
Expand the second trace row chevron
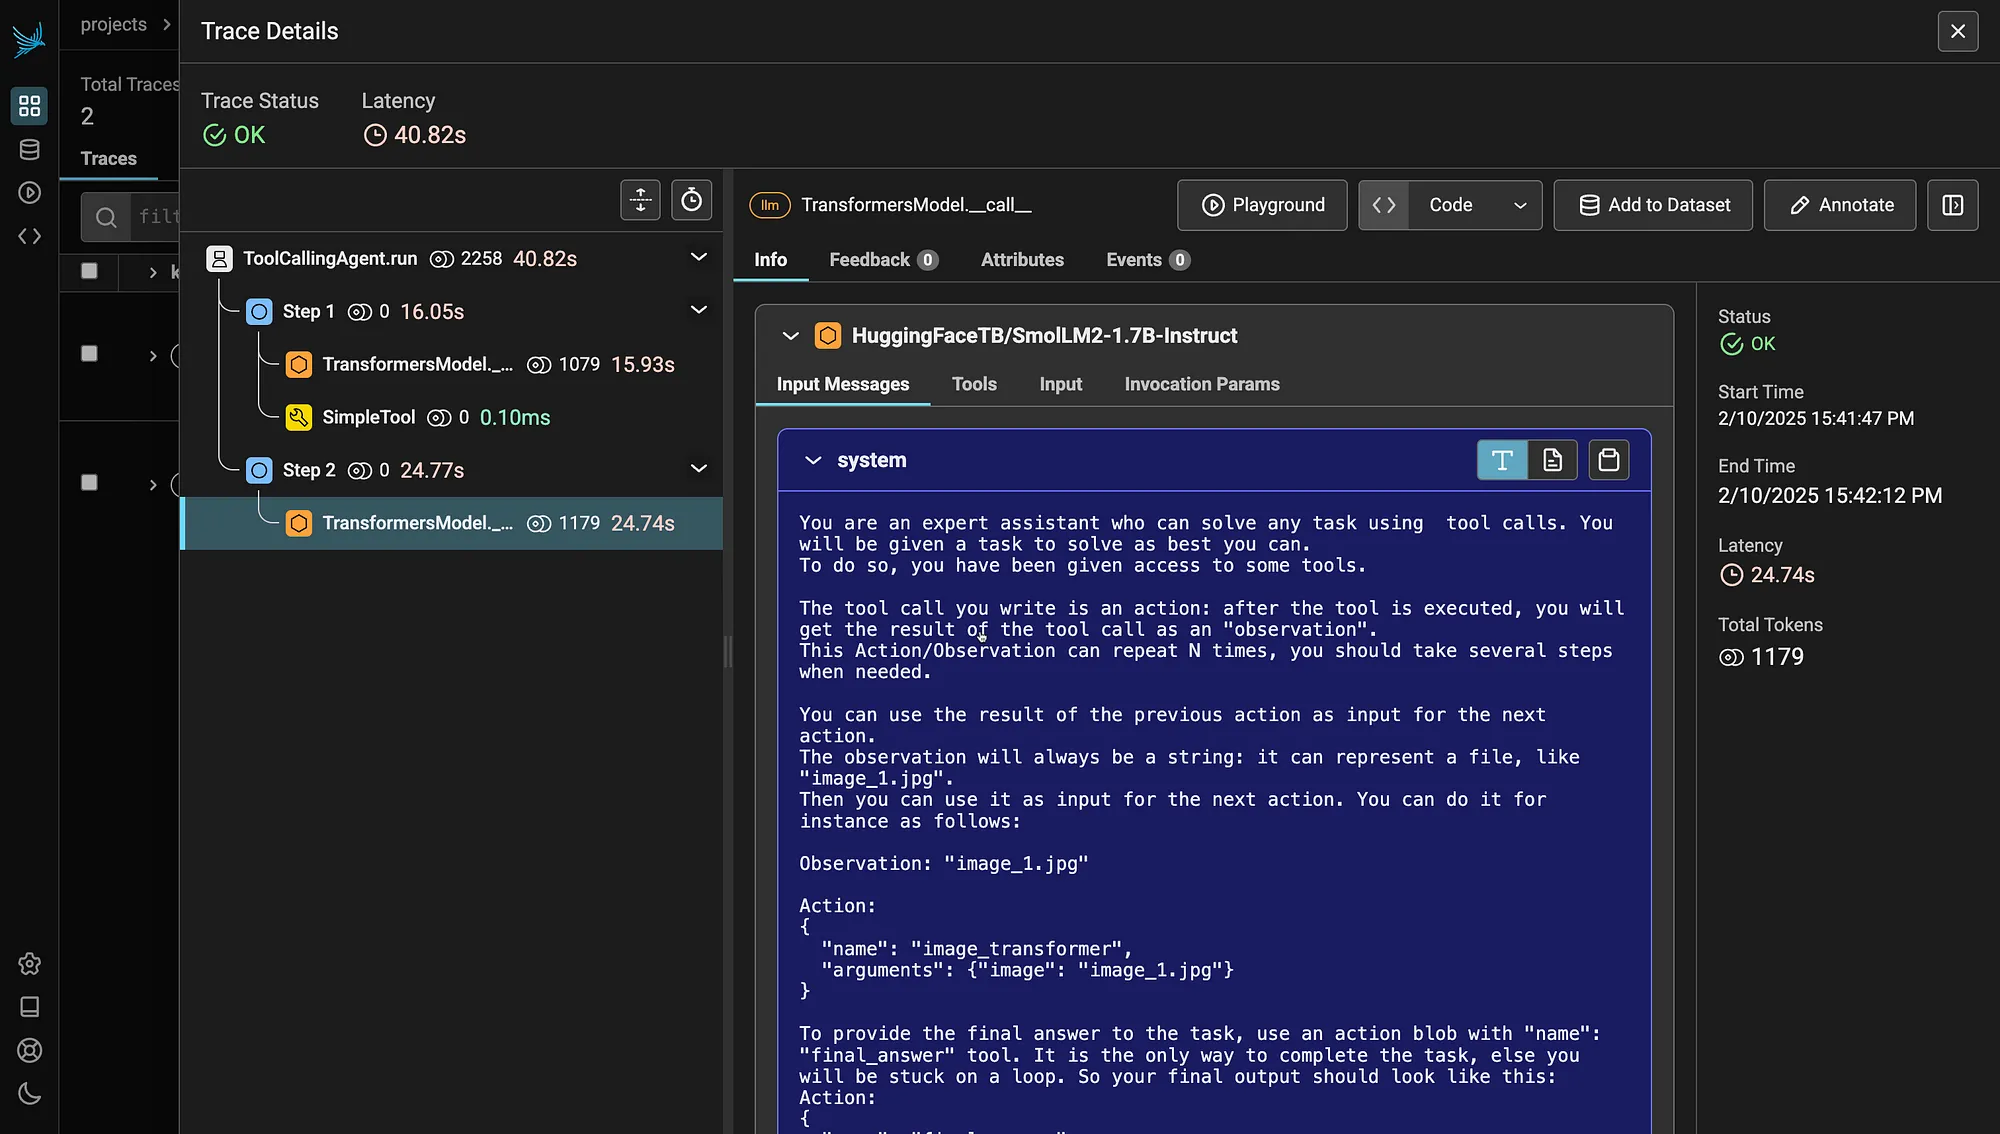point(153,356)
